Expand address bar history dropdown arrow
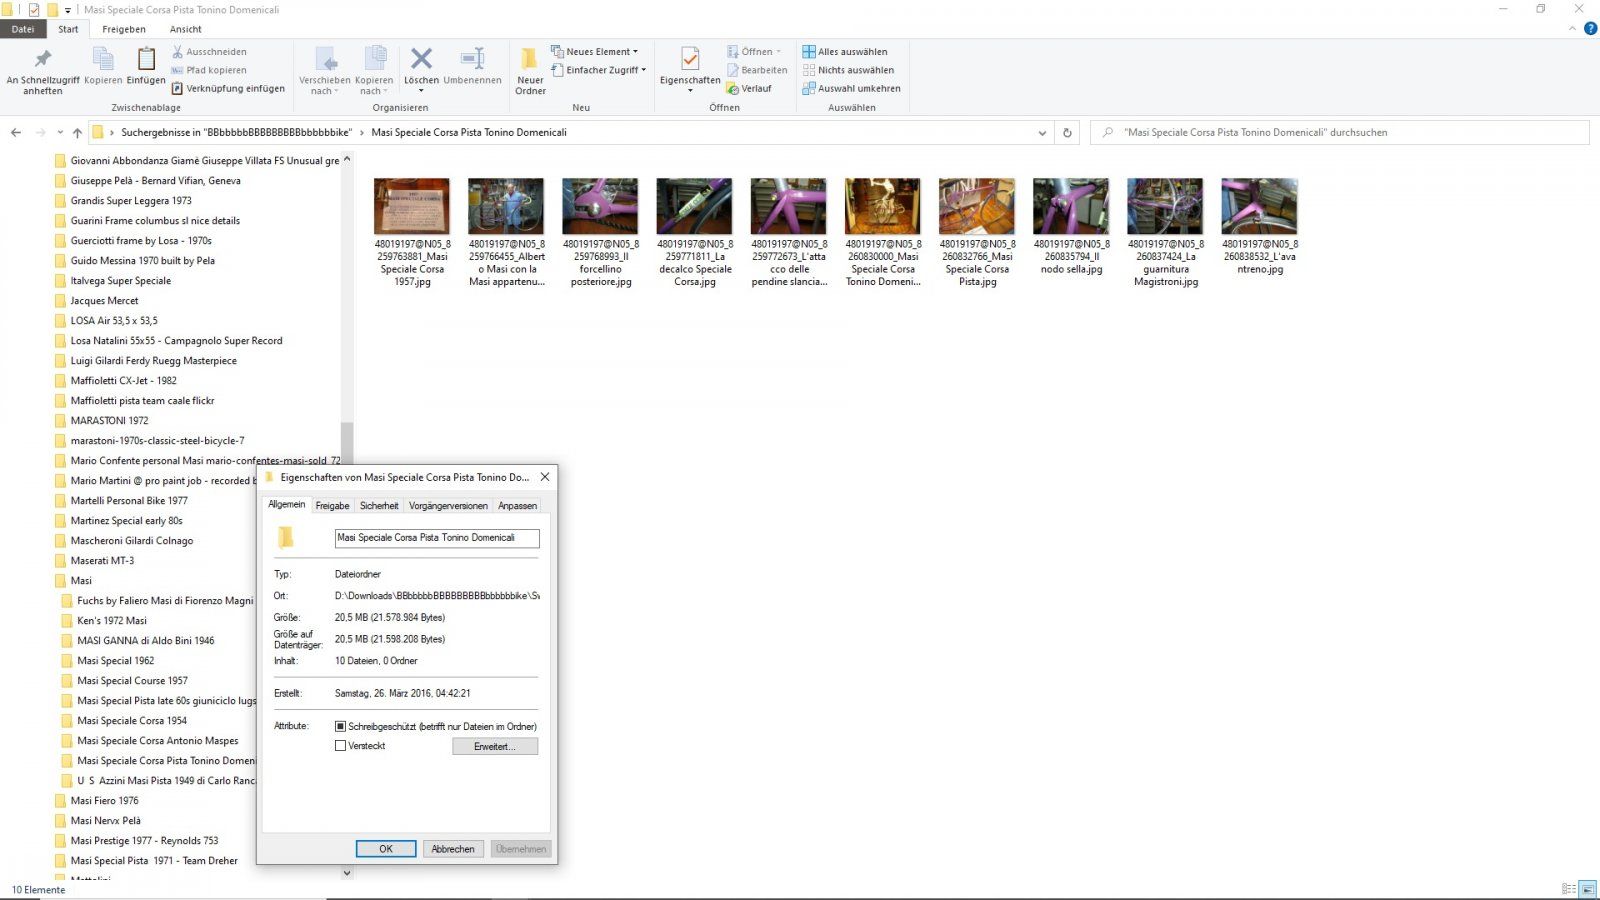Viewport: 1600px width, 900px height. coord(1042,132)
